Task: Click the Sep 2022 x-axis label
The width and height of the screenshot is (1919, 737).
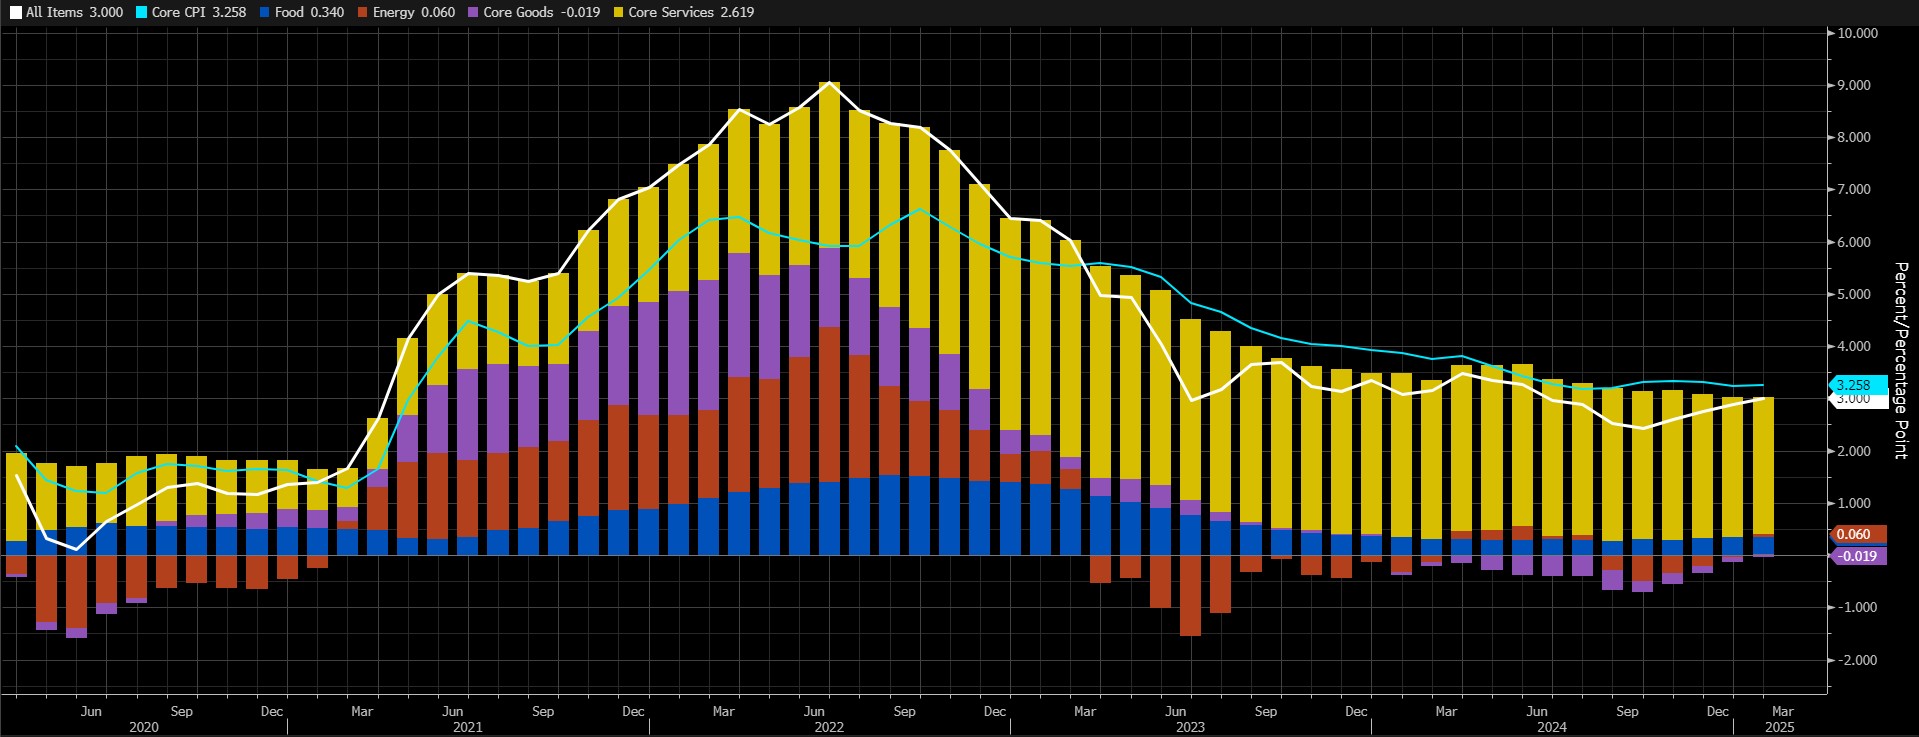Action: [x=904, y=711]
